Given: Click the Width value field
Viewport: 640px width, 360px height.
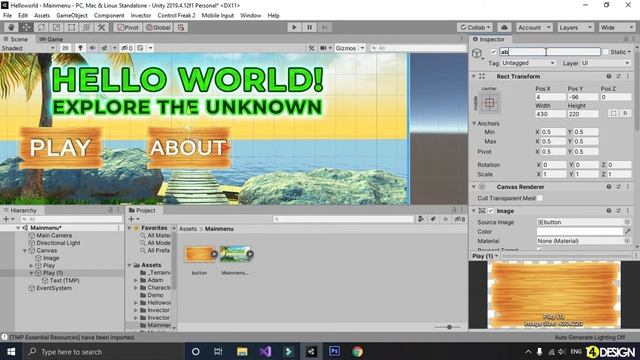Looking at the screenshot, I should pos(551,114).
